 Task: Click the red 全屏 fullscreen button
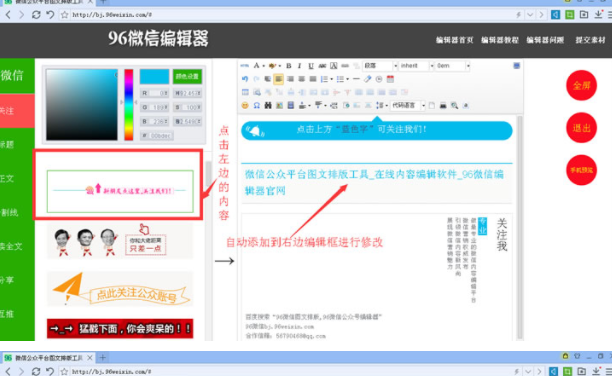tap(581, 86)
